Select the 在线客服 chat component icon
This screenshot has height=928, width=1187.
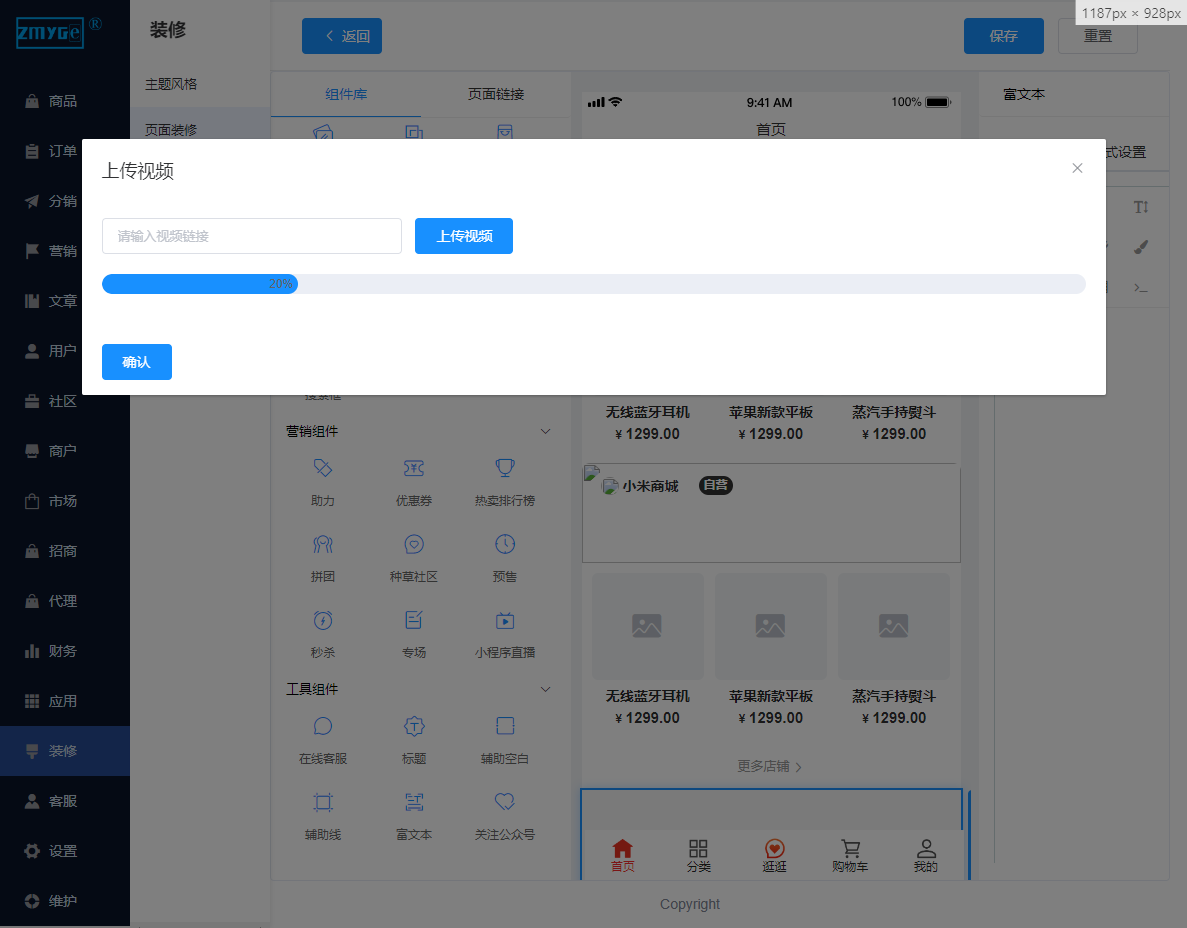pos(323,727)
